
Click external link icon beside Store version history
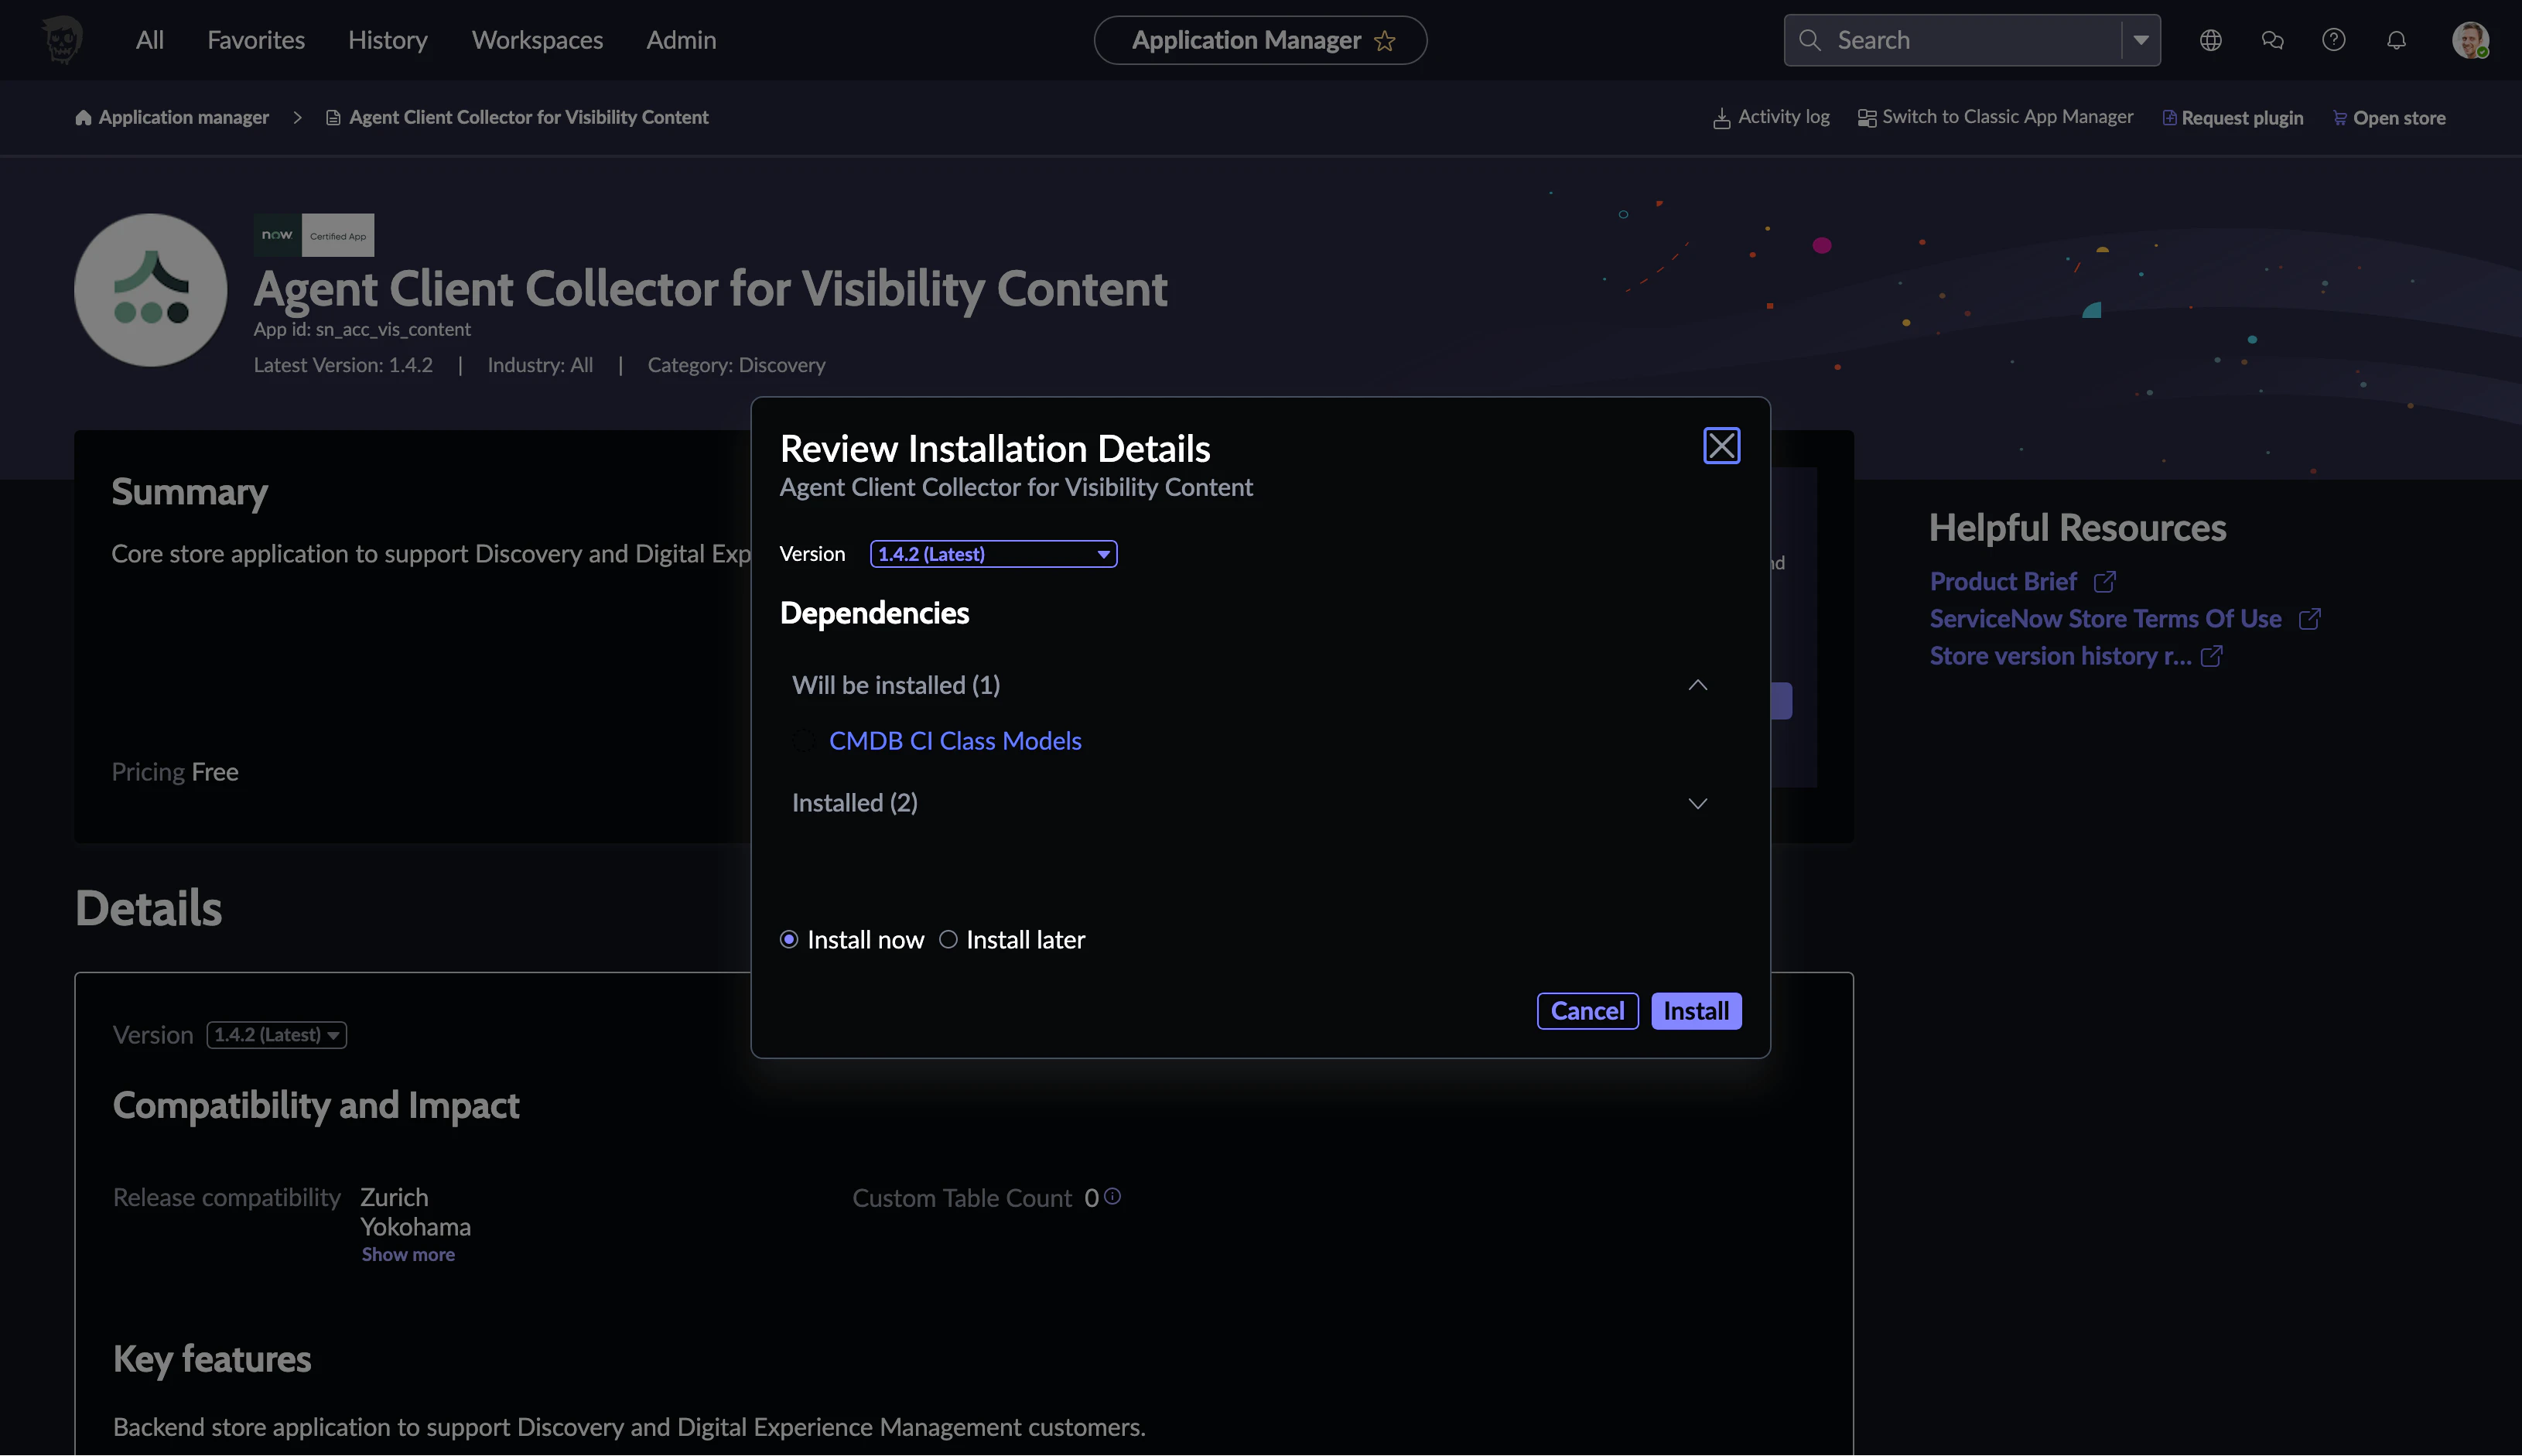click(2211, 656)
